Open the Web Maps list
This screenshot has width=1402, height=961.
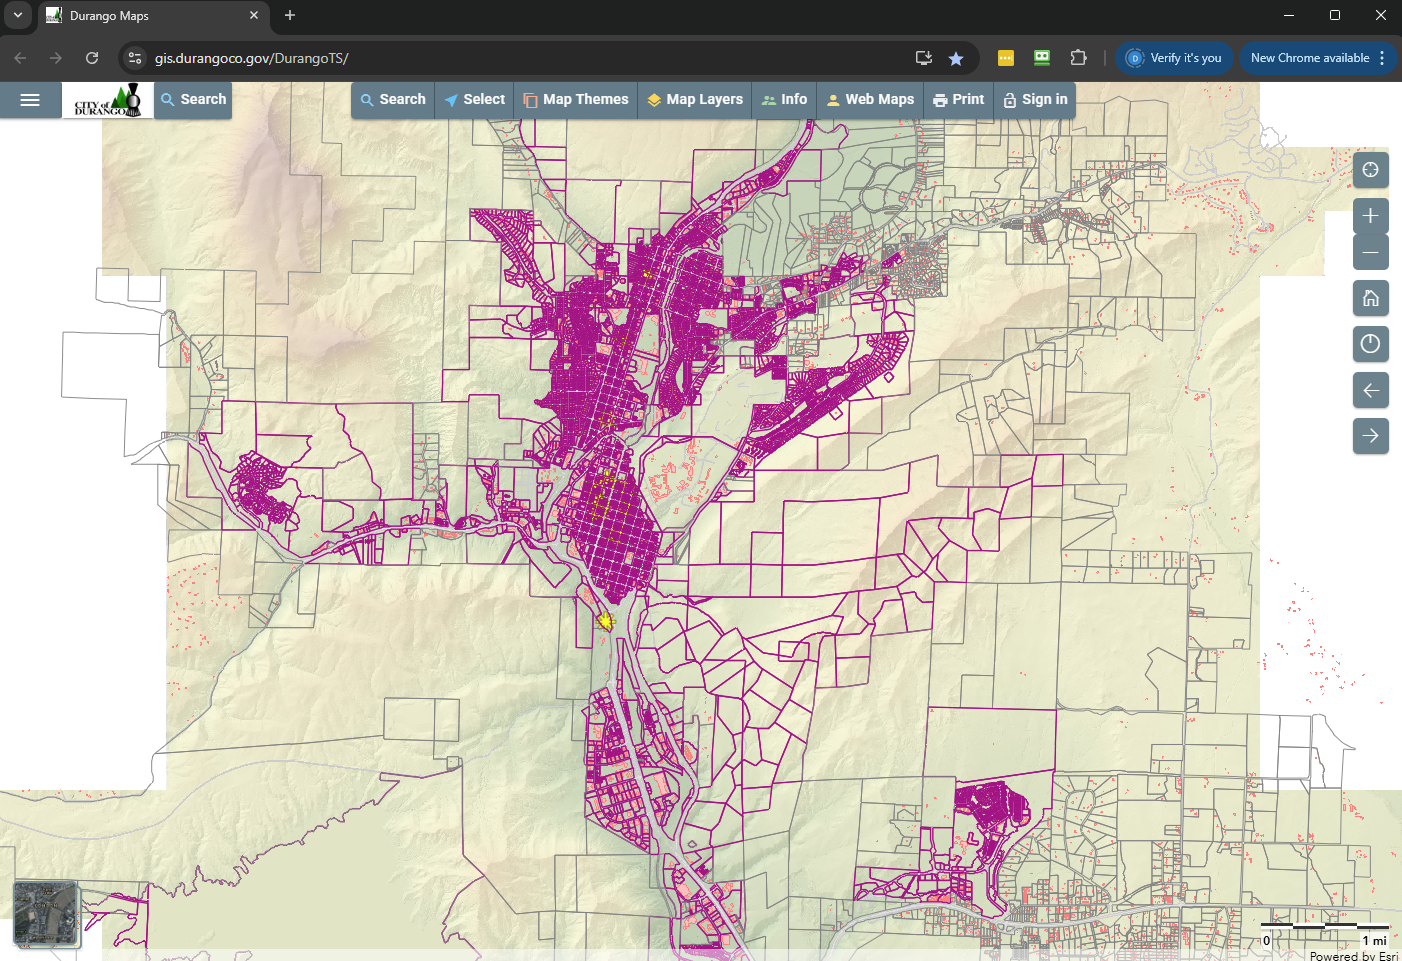pyautogui.click(x=869, y=100)
